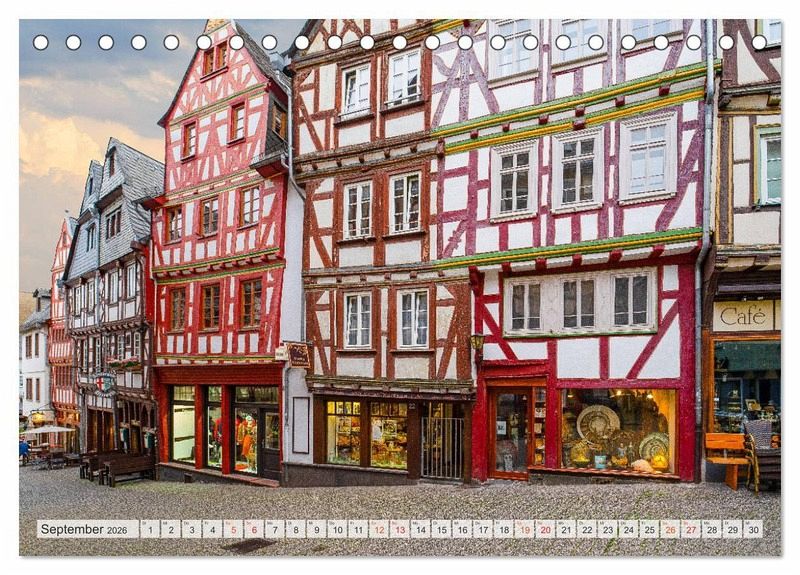Click day 24 in the calendar strip
800x575 pixels.
[x=628, y=529]
